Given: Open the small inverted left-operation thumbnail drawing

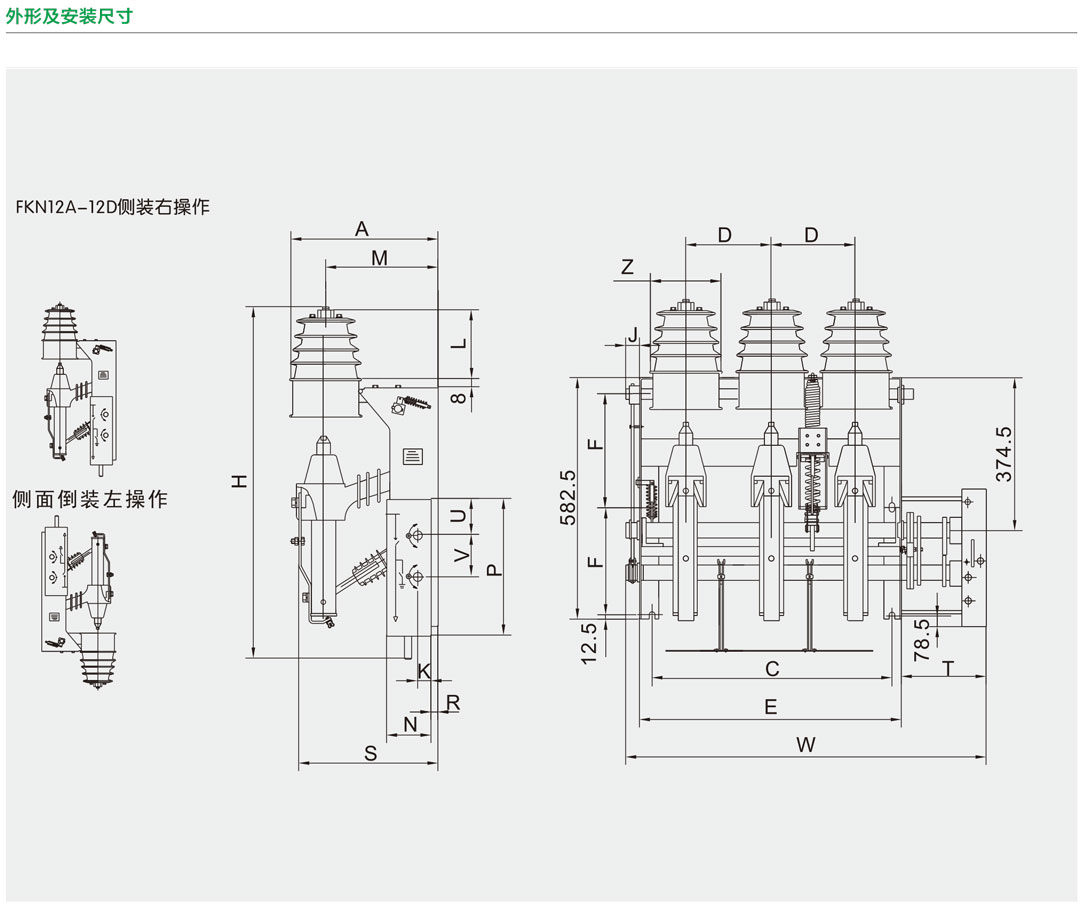Looking at the screenshot, I should tap(78, 604).
